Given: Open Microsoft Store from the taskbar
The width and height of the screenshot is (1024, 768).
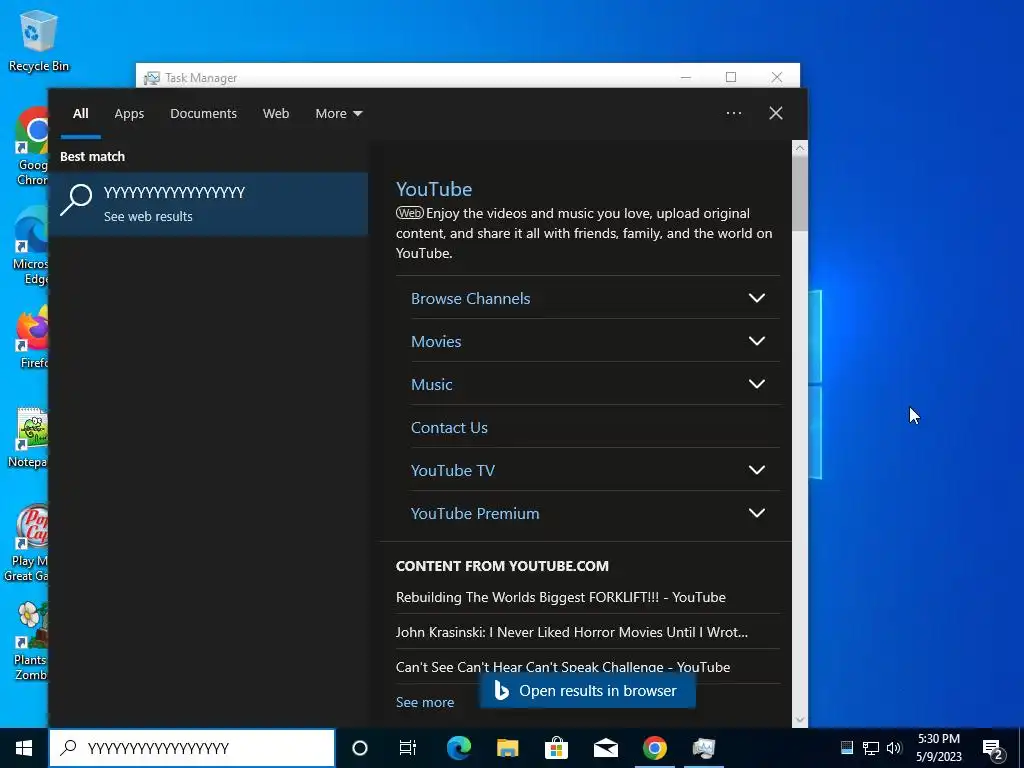Looking at the screenshot, I should (556, 748).
